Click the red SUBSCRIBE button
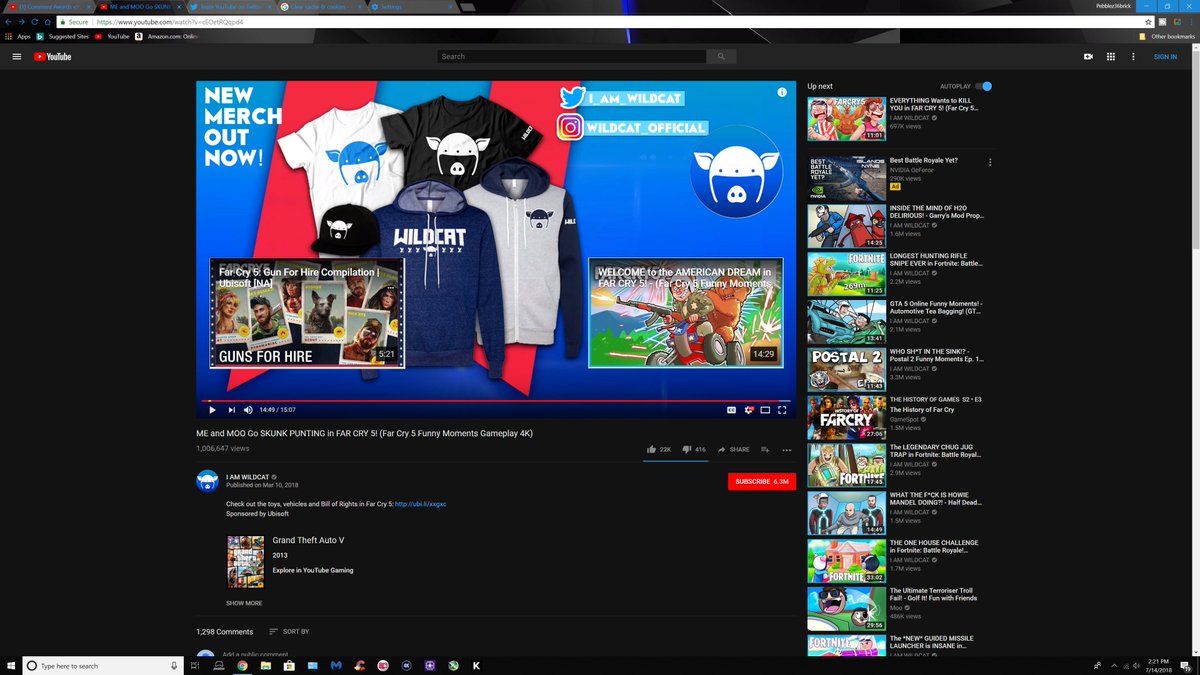The width and height of the screenshot is (1200, 675). [762, 481]
